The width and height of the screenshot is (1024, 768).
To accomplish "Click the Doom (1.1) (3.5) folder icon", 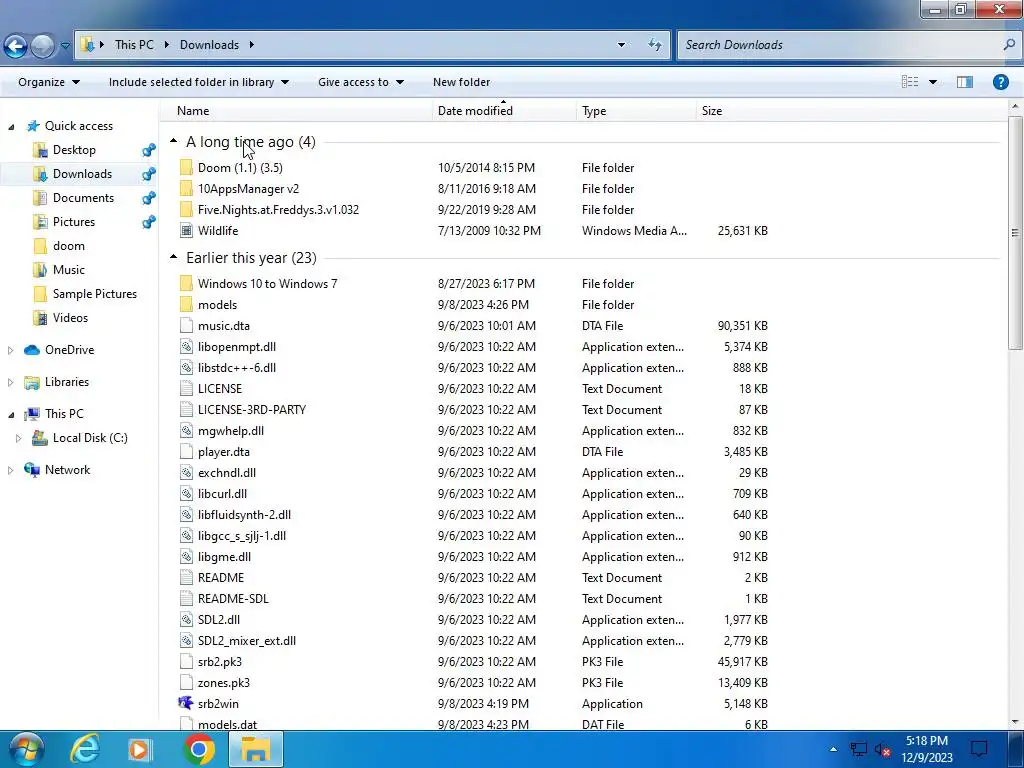I will coord(186,168).
